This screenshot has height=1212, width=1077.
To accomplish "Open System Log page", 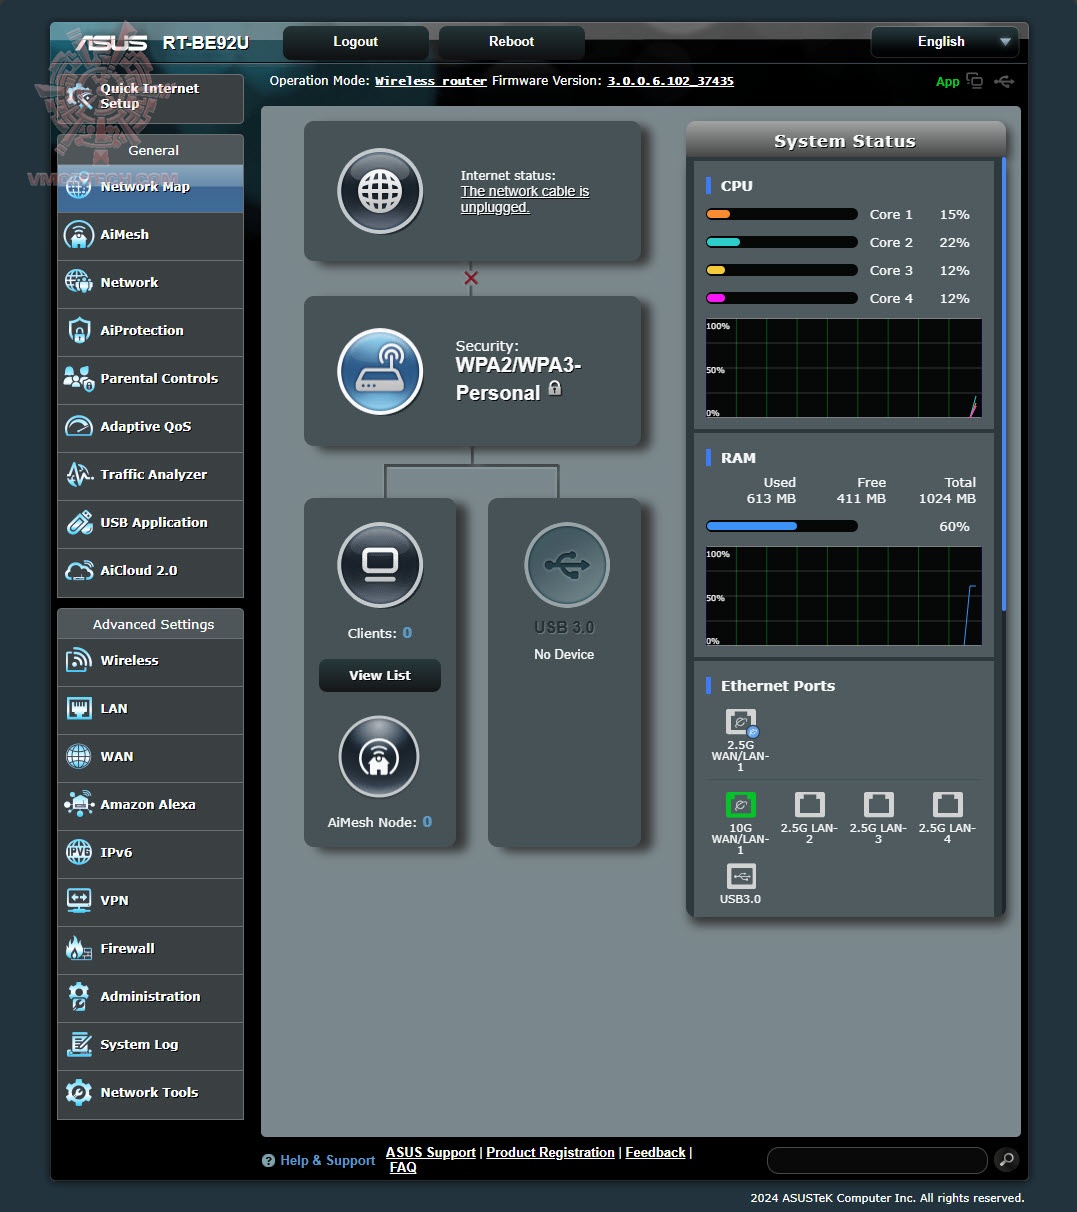I will pyautogui.click(x=150, y=1046).
